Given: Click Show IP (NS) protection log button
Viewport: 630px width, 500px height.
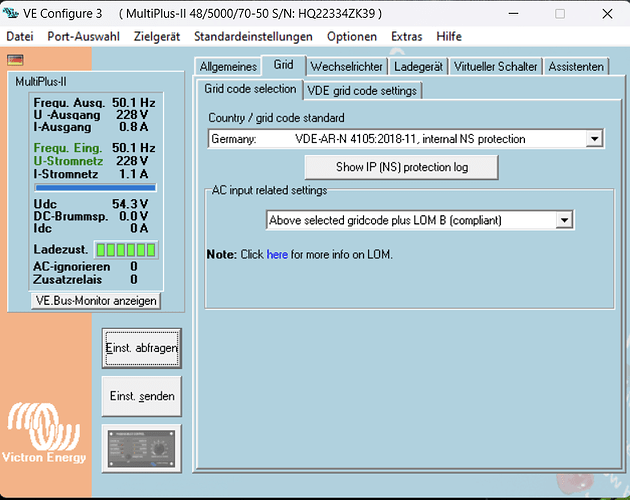Looking at the screenshot, I should tap(401, 167).
